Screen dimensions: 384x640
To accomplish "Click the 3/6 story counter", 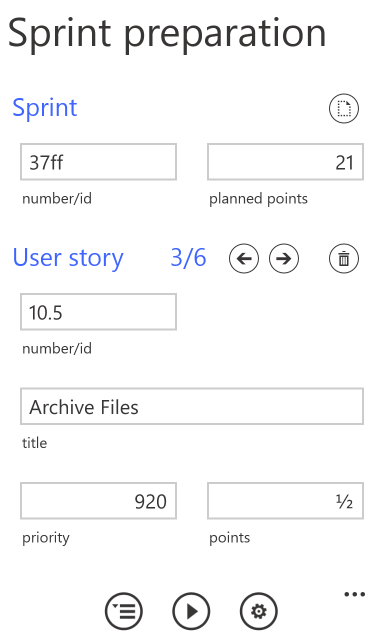I will tap(188, 258).
